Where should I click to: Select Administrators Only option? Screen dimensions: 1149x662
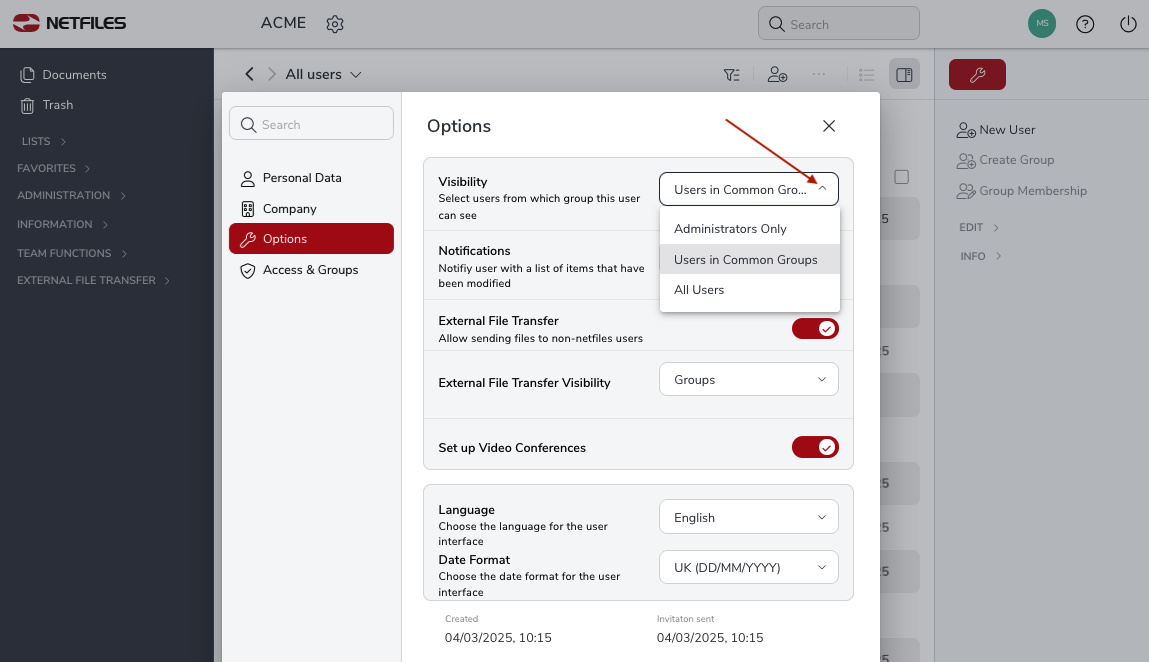[x=750, y=229]
